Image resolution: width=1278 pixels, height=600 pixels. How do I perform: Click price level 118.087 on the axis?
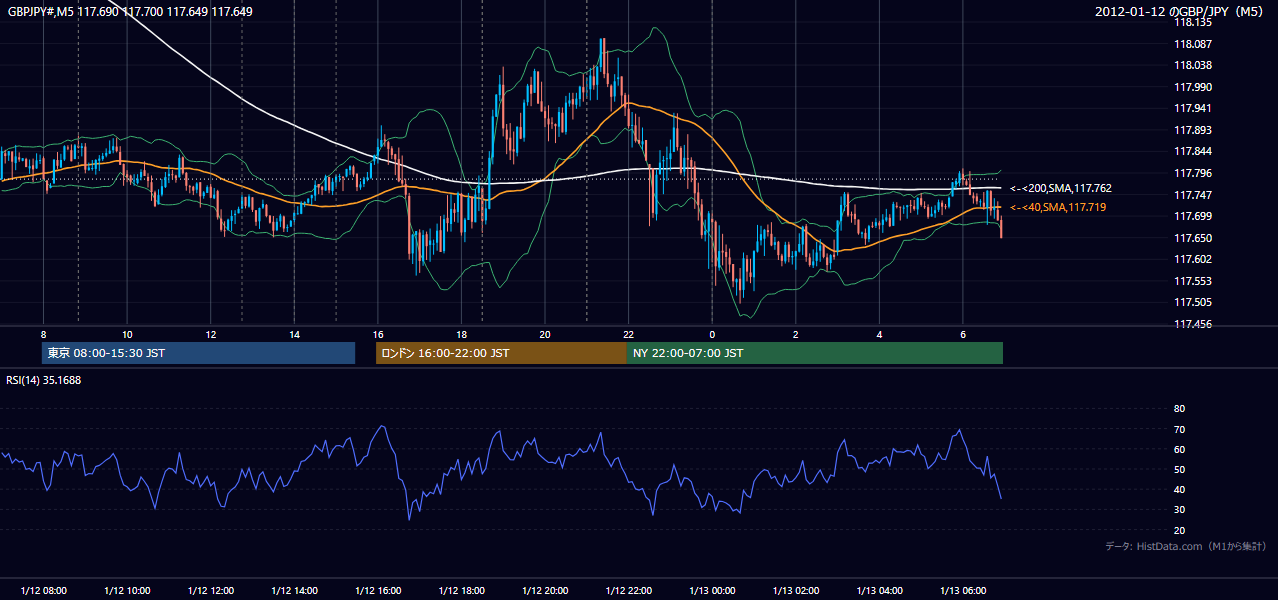pyautogui.click(x=1192, y=44)
